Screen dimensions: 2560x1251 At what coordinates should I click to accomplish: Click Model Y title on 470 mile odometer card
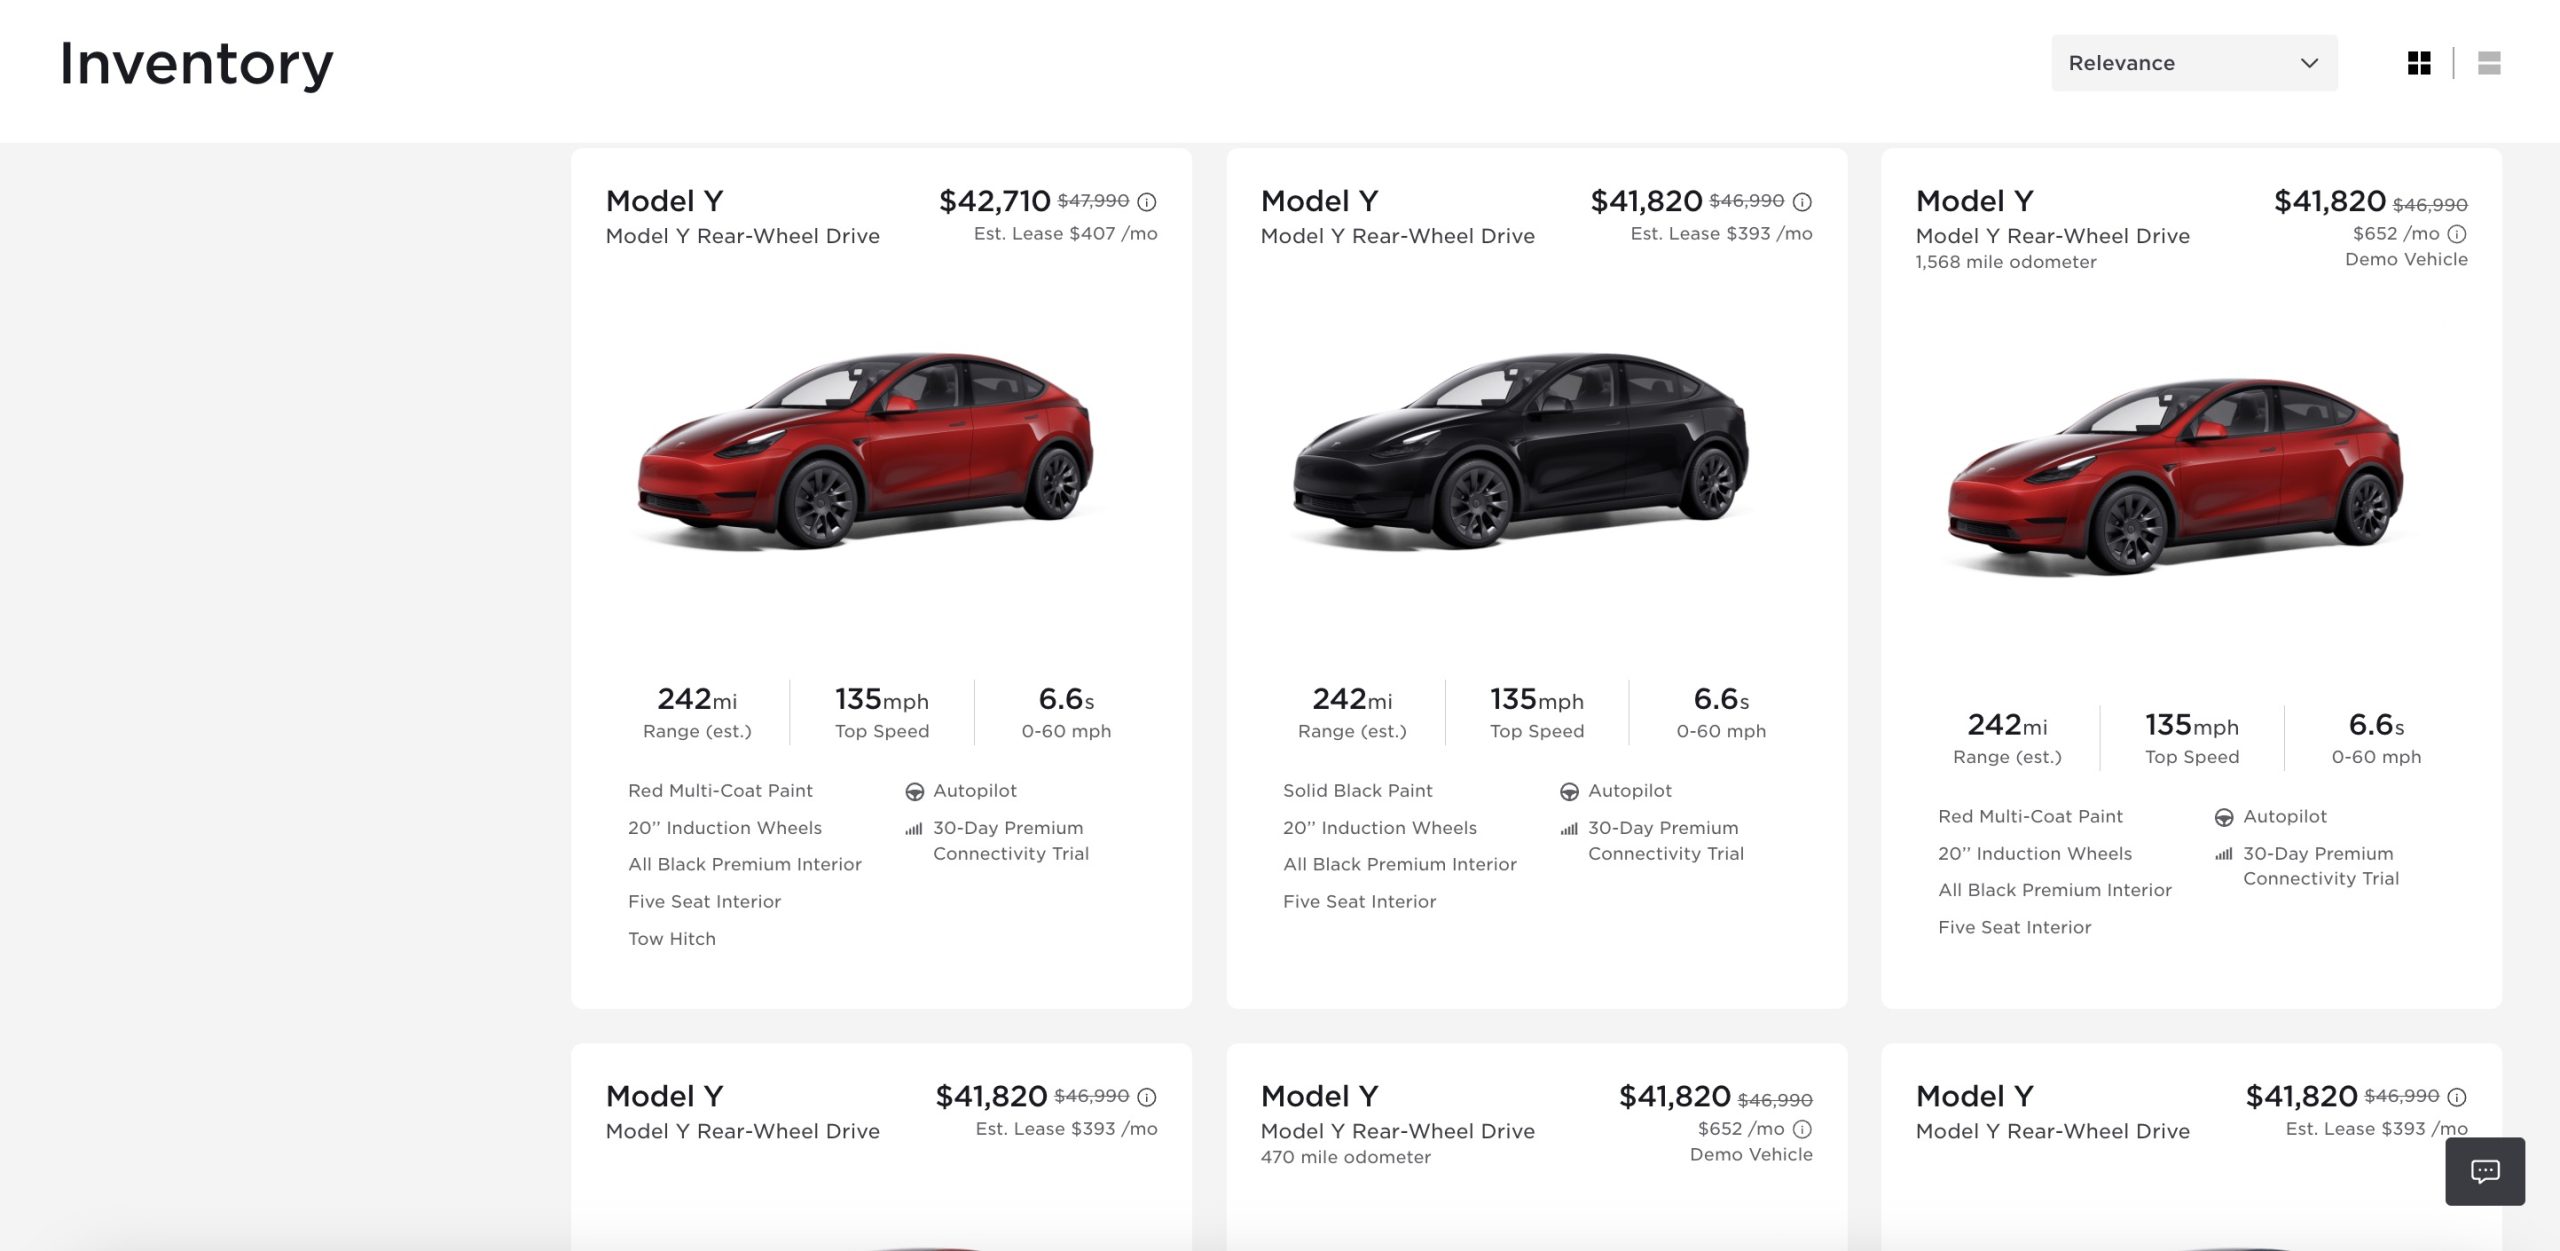click(x=1320, y=1096)
